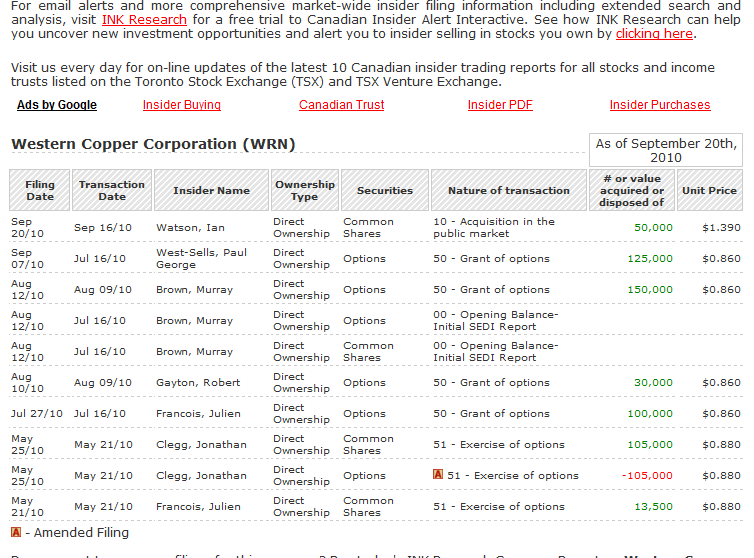Image resolution: width=754 pixels, height=558 pixels.
Task: Click 'Common Shares' in Watson, Ian row
Action: [x=368, y=228]
